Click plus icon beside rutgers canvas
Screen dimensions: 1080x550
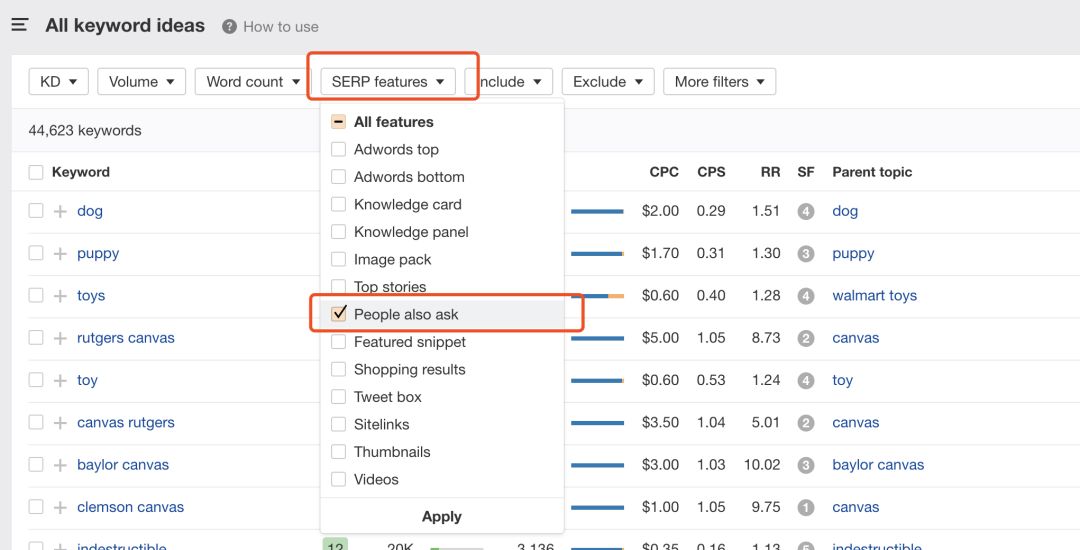point(60,338)
